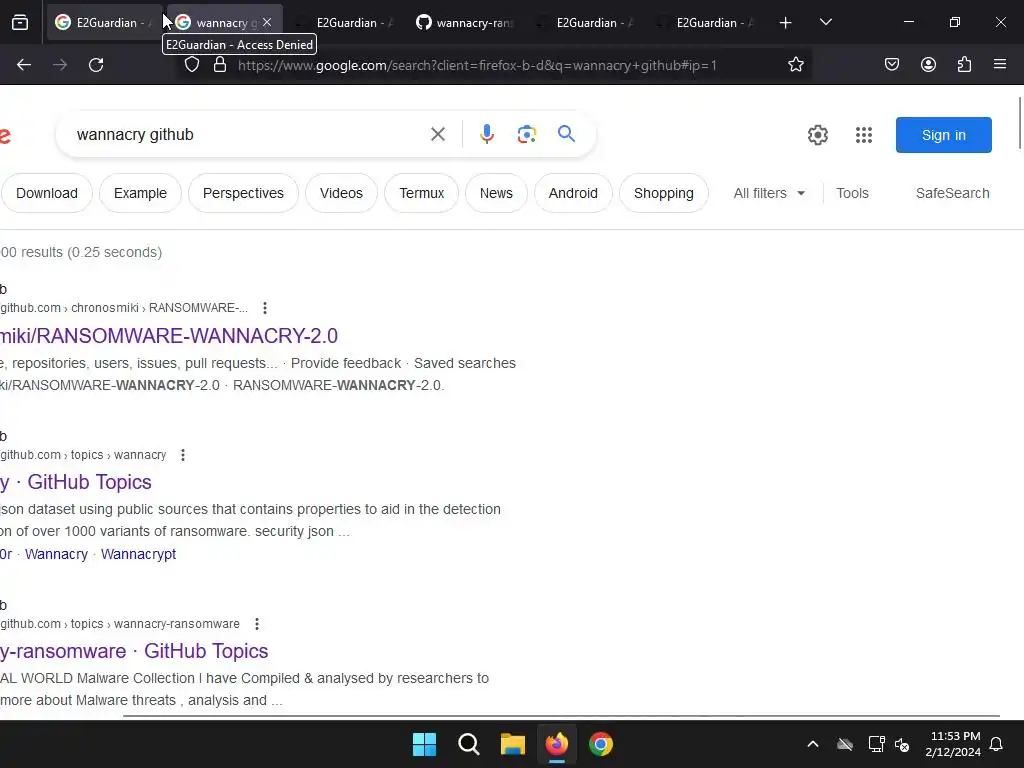The height and width of the screenshot is (768, 1024).
Task: Open Google apps grid
Action: point(864,135)
